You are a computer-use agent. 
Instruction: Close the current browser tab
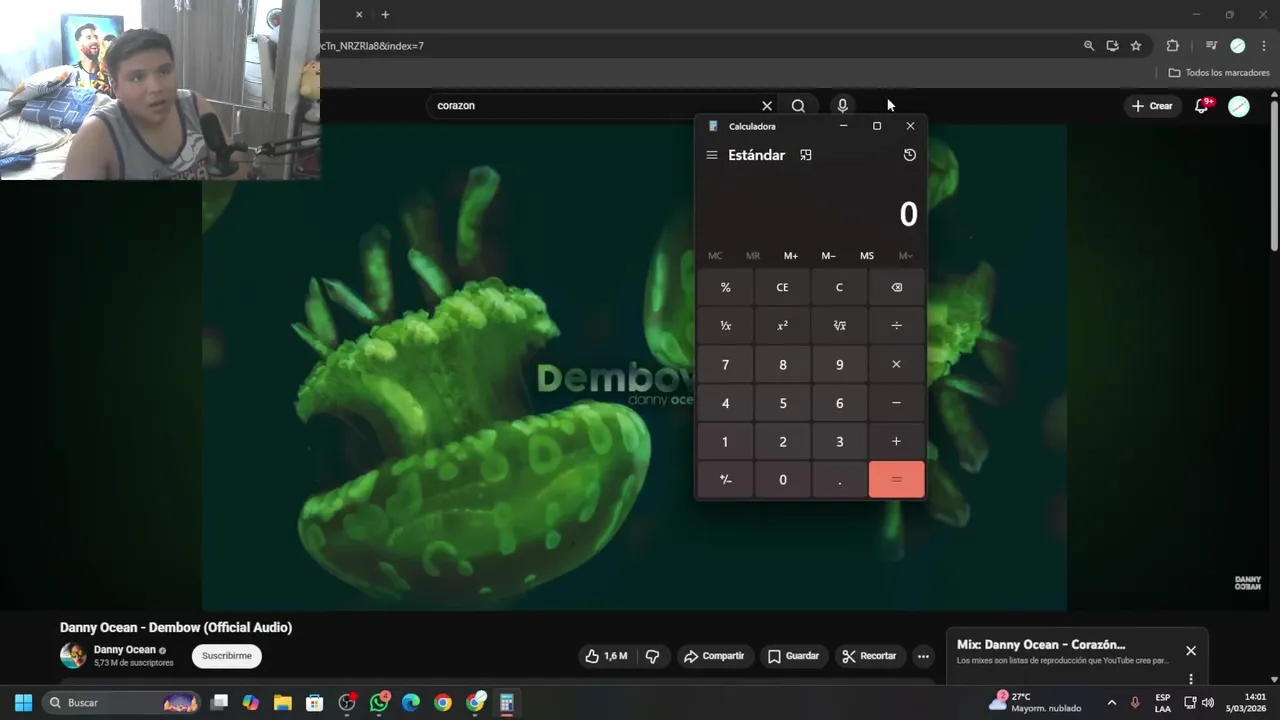(359, 15)
